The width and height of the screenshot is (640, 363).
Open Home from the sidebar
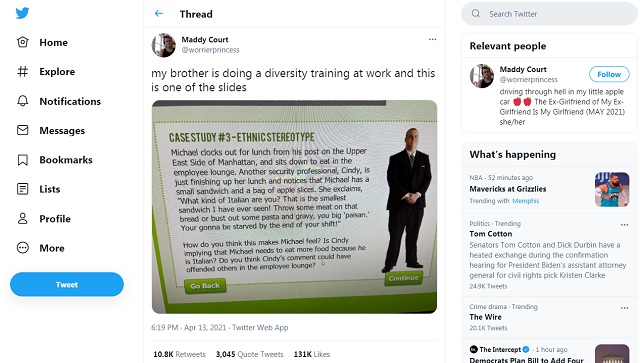click(x=42, y=42)
